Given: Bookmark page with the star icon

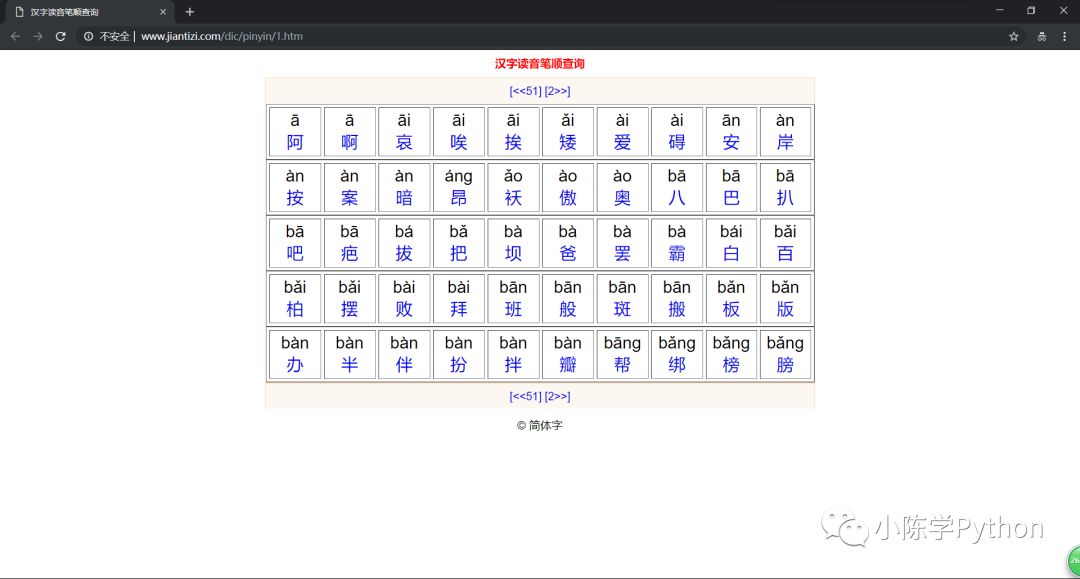Looking at the screenshot, I should (1014, 36).
